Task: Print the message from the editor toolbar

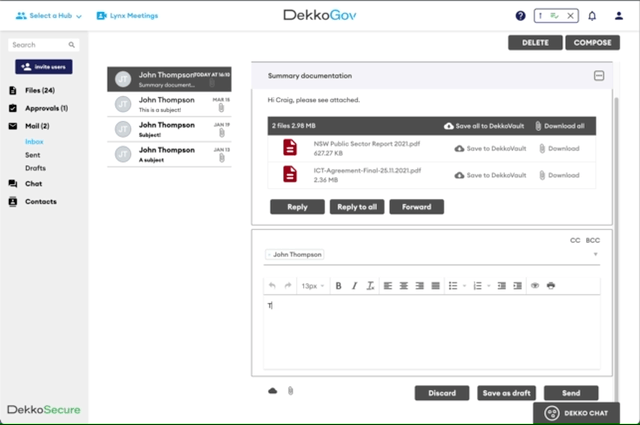Action: coord(551,286)
